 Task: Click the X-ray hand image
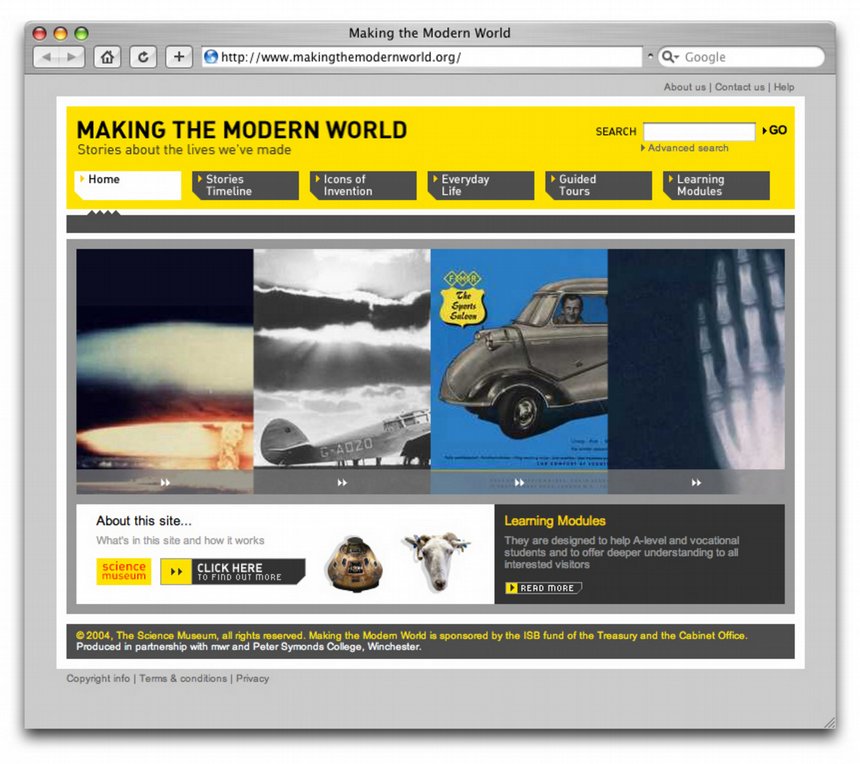tap(696, 359)
